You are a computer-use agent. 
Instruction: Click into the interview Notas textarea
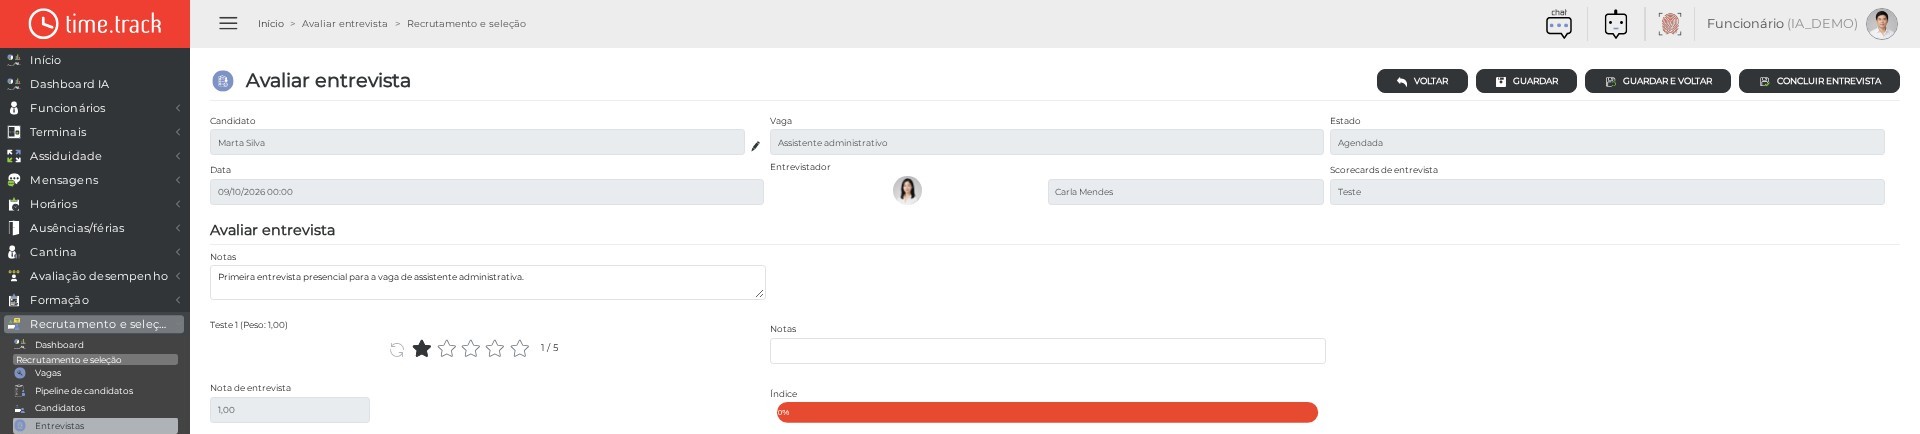coord(488,282)
